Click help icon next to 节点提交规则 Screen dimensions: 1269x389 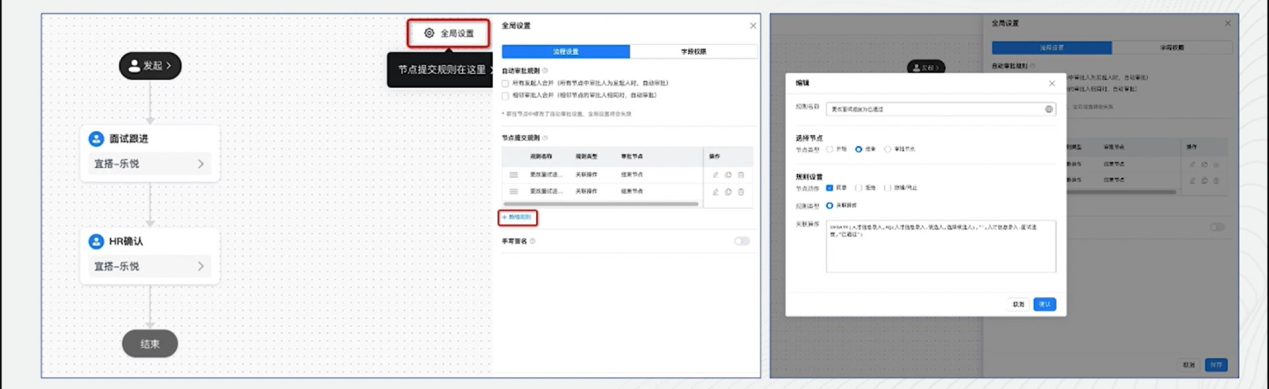coord(546,138)
